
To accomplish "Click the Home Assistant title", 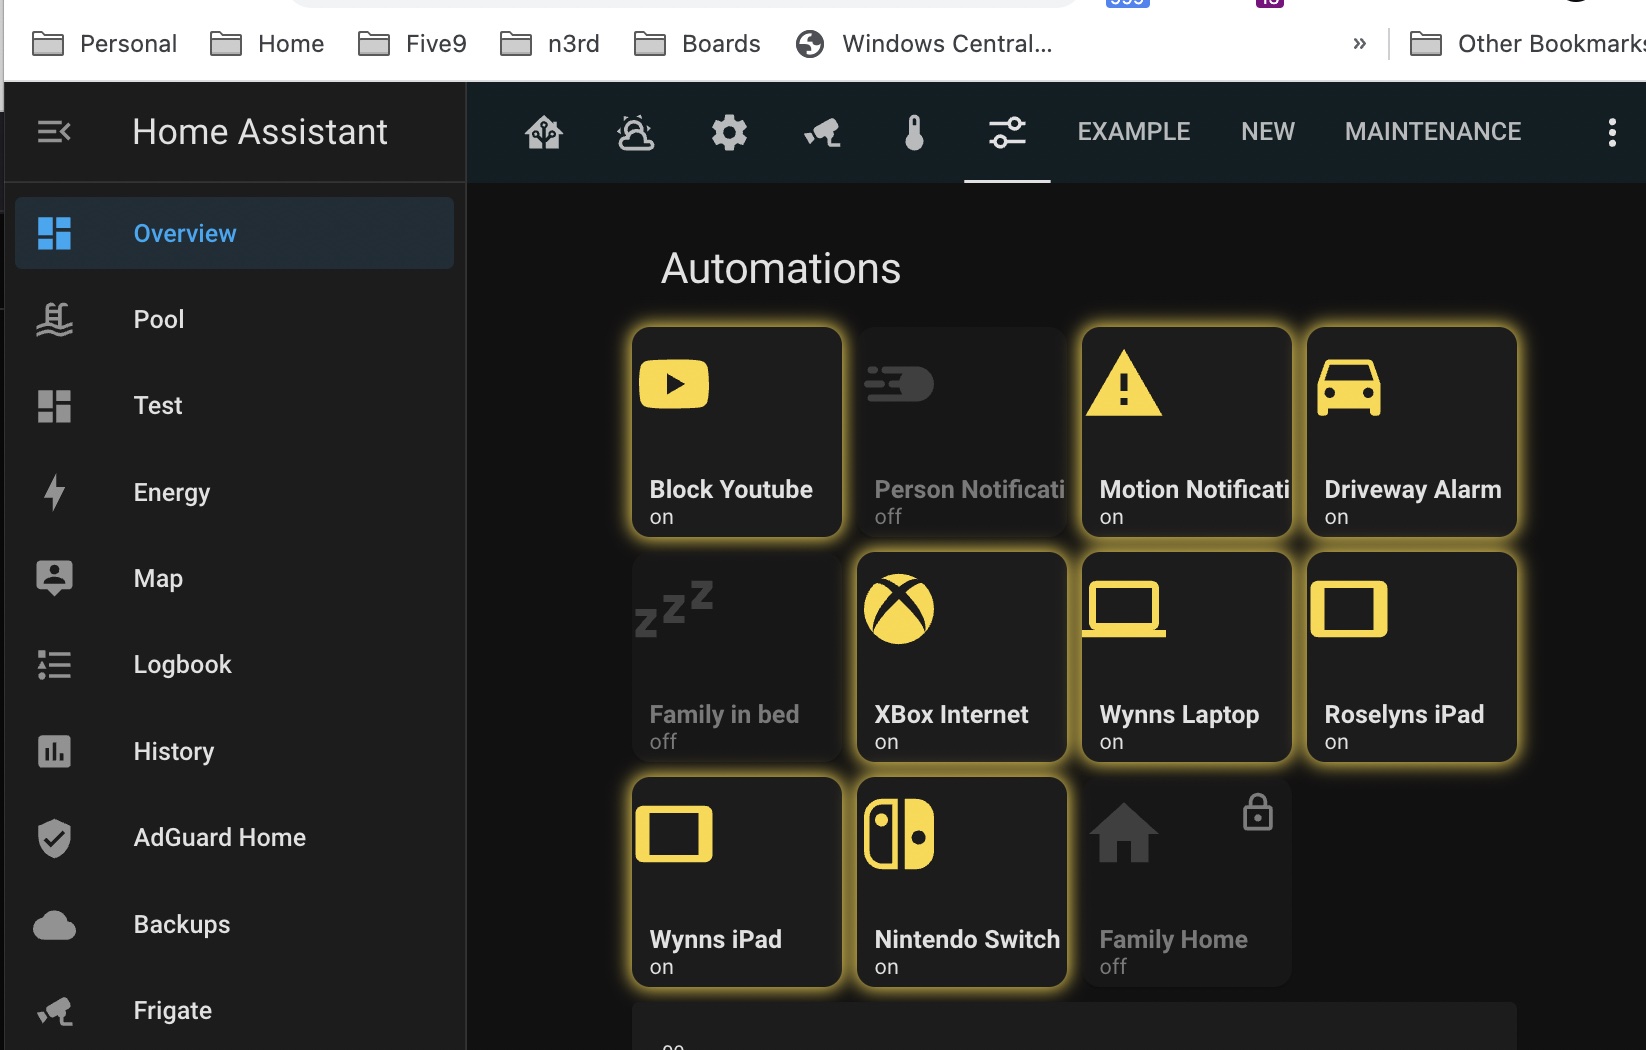I will 260,132.
